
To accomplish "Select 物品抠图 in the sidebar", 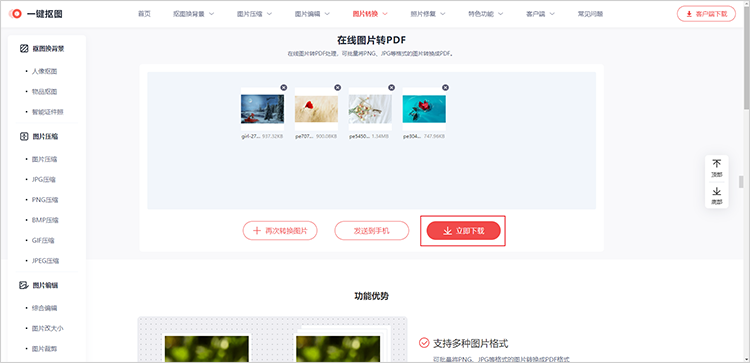I will tap(44, 91).
